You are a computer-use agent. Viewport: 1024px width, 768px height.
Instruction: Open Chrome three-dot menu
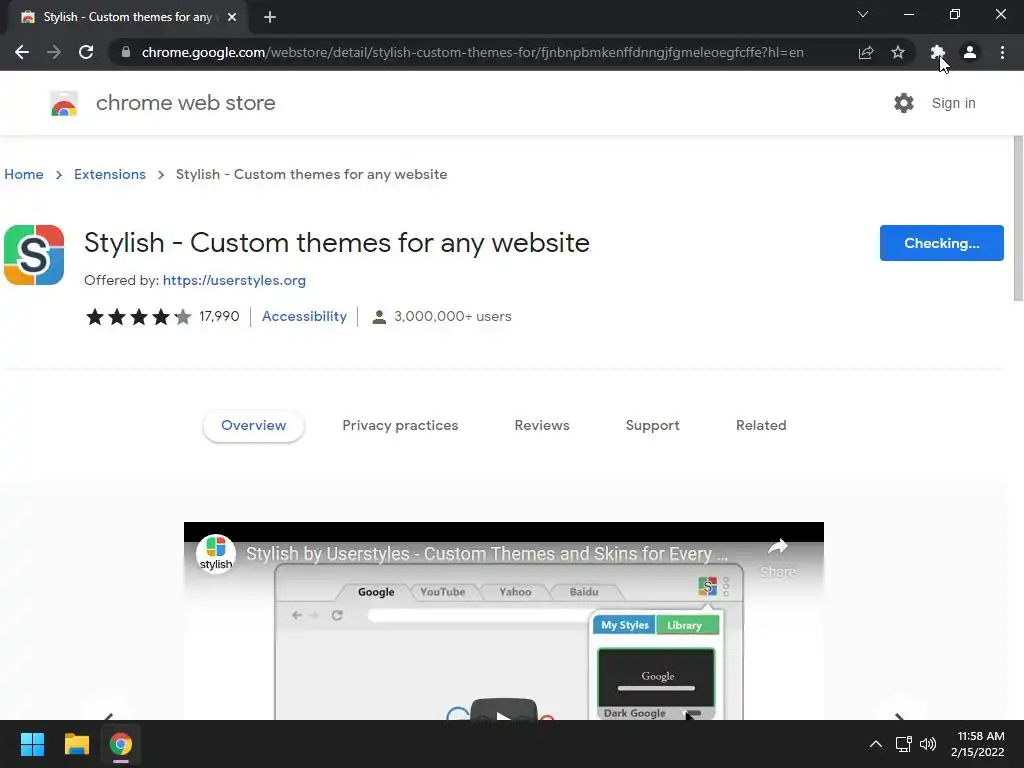coord(1002,52)
